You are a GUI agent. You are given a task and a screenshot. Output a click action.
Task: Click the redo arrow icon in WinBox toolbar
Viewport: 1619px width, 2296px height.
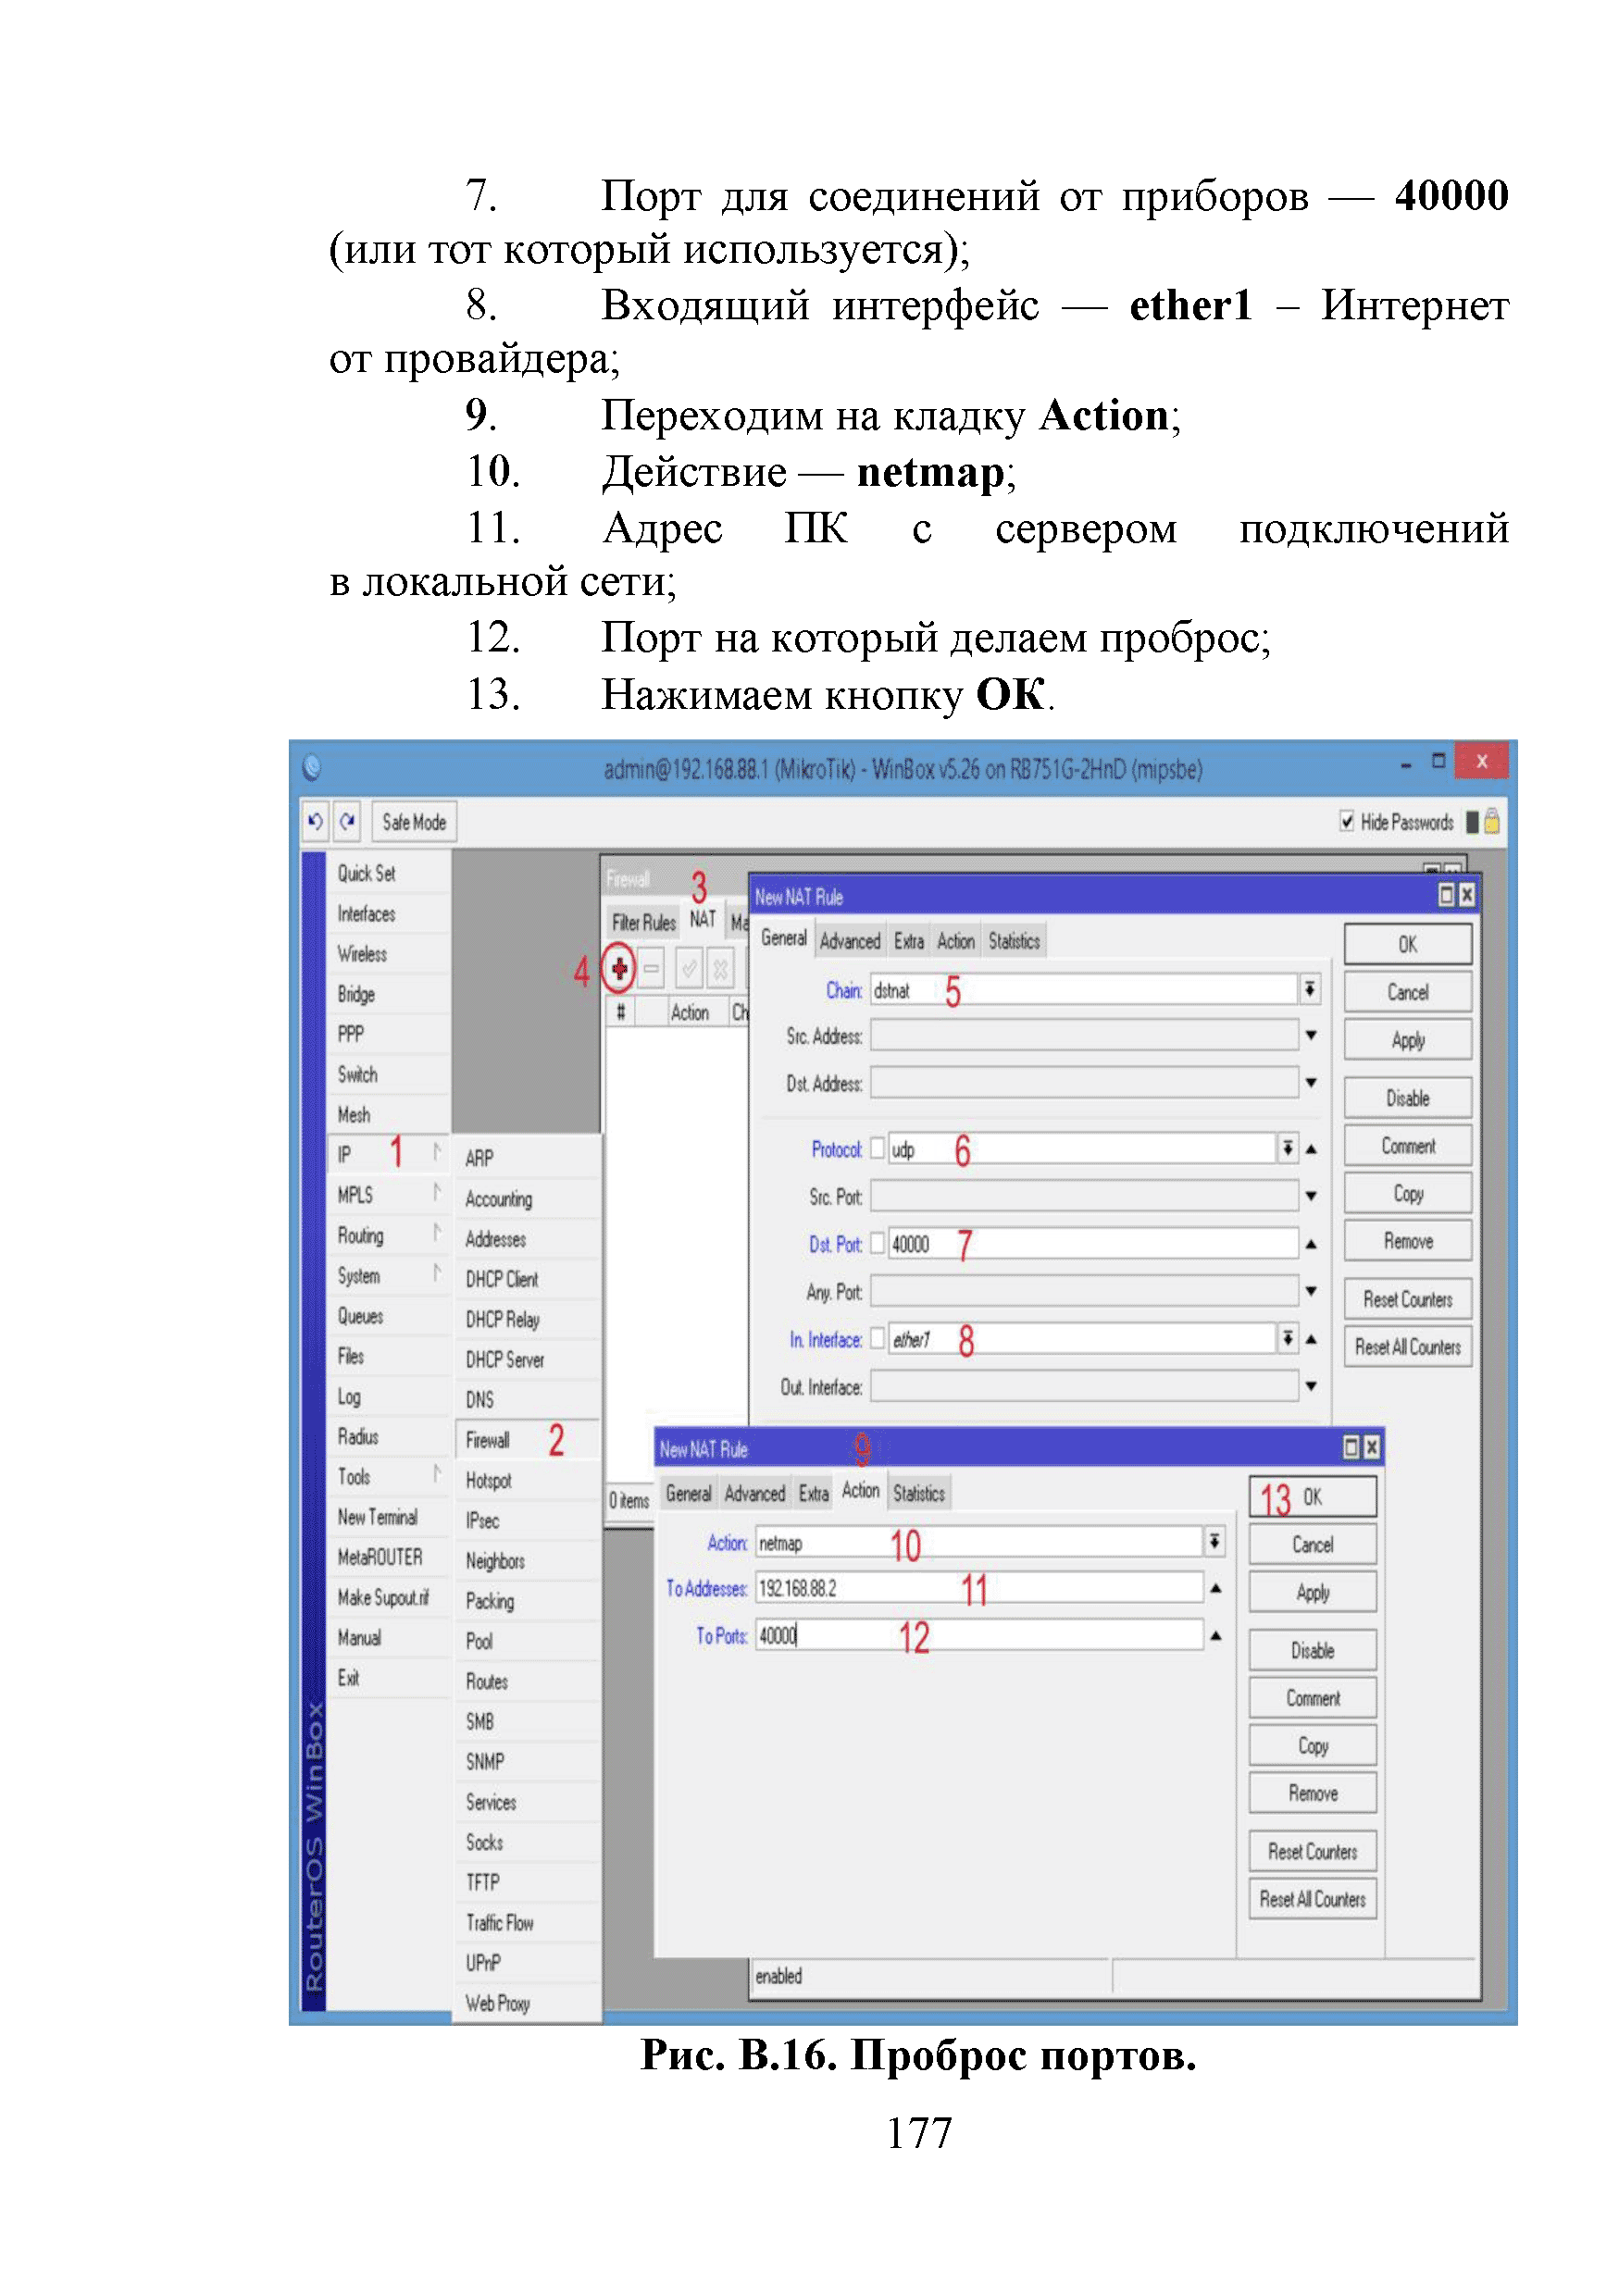click(347, 821)
